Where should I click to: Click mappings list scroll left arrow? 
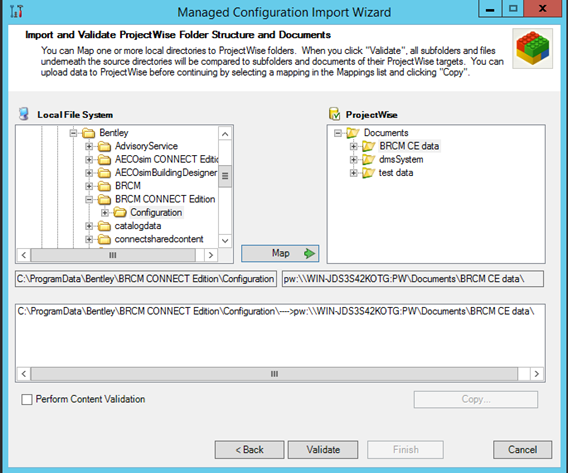tap(24, 374)
